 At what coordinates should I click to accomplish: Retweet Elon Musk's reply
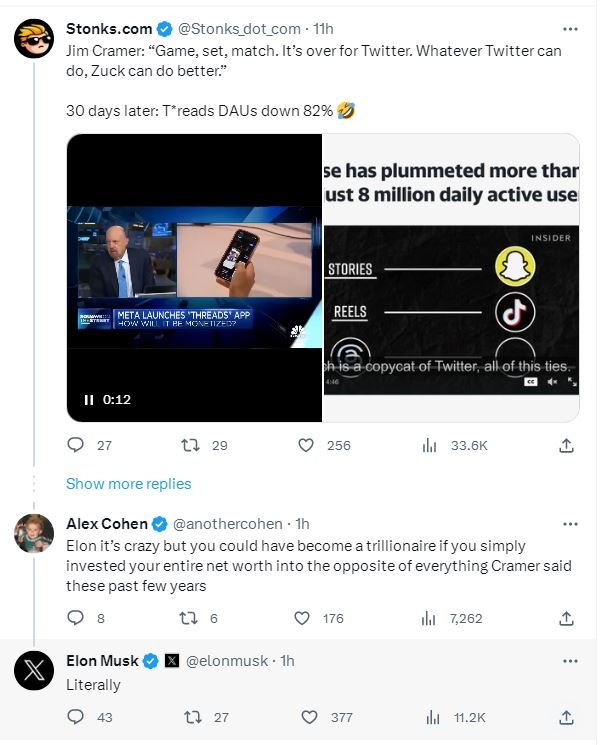coord(194,717)
